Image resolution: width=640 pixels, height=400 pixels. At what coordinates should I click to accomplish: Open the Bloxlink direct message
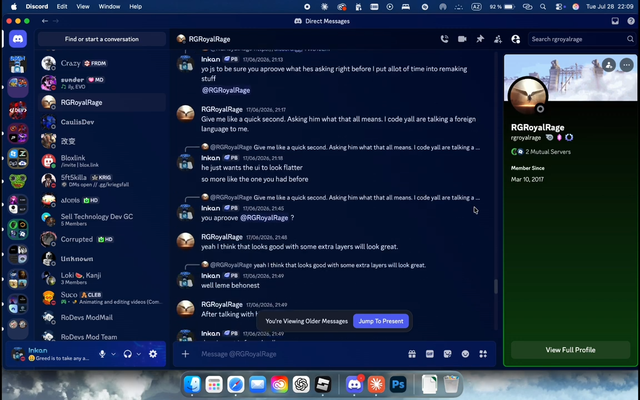tap(102, 161)
